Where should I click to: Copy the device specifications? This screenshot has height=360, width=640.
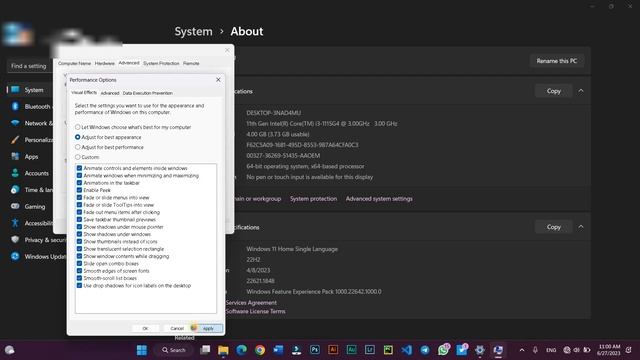[553, 91]
